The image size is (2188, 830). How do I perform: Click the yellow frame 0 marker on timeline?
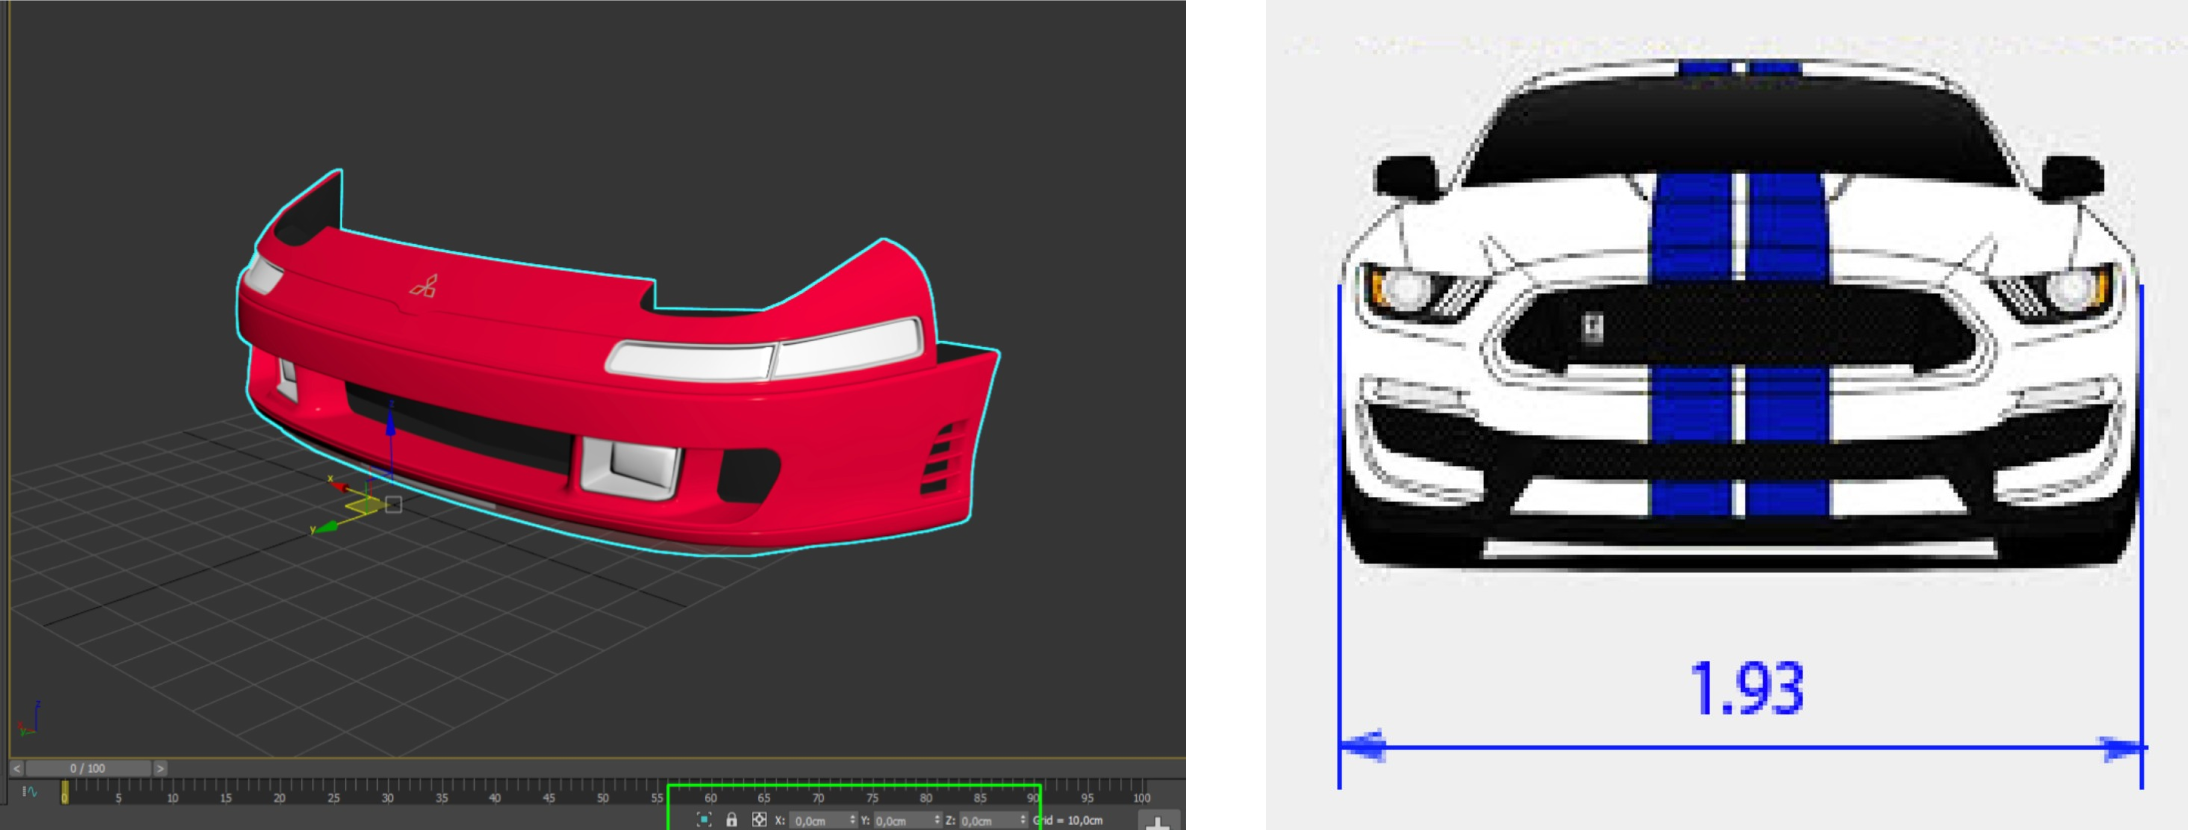[65, 792]
